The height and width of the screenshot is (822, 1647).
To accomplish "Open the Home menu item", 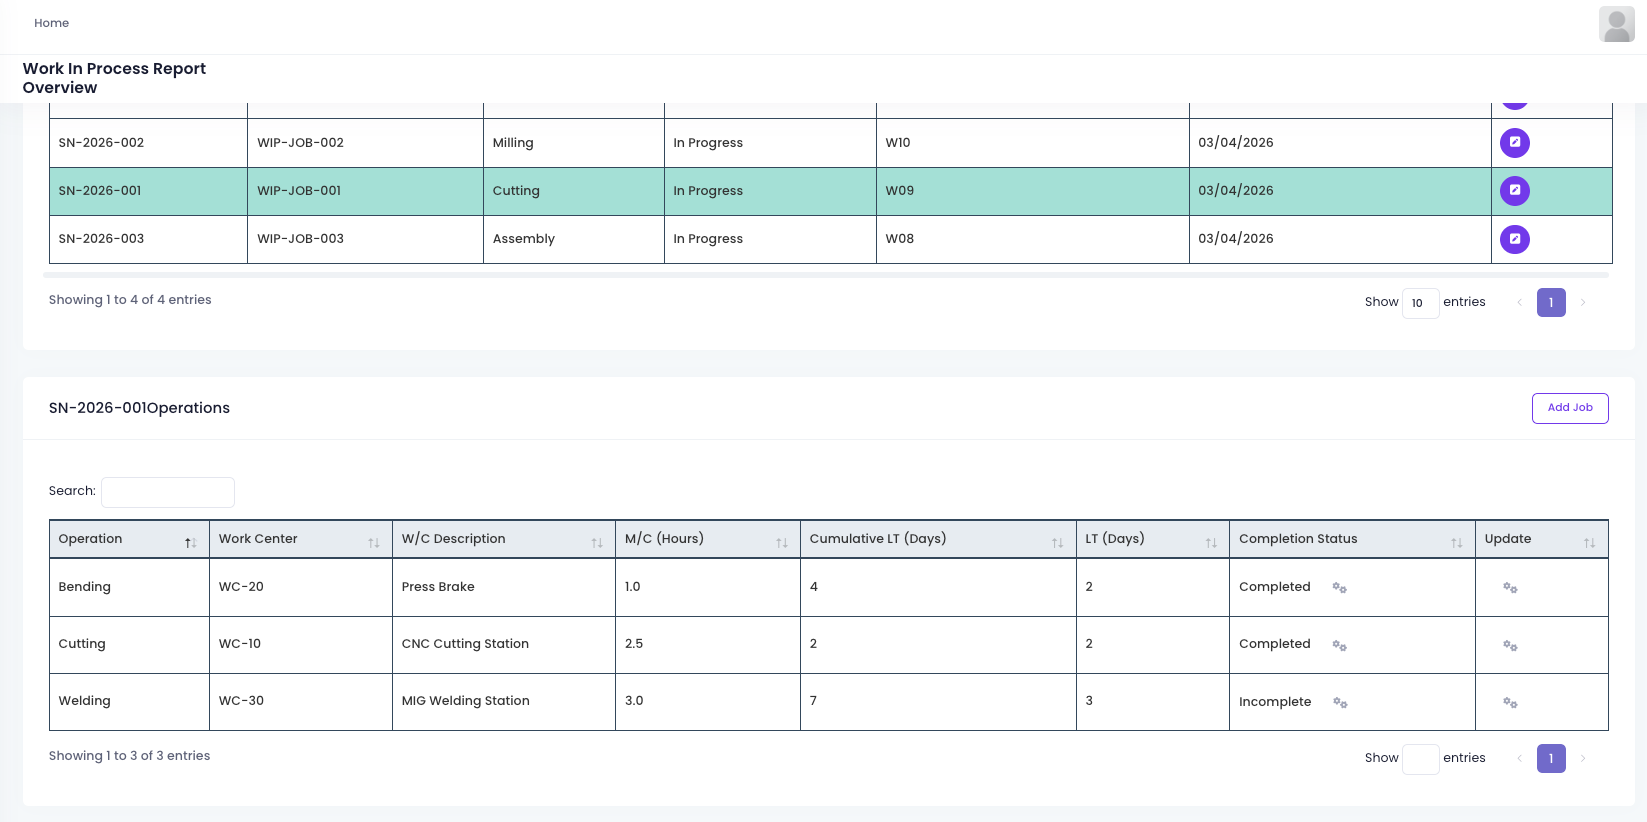I will coord(51,23).
